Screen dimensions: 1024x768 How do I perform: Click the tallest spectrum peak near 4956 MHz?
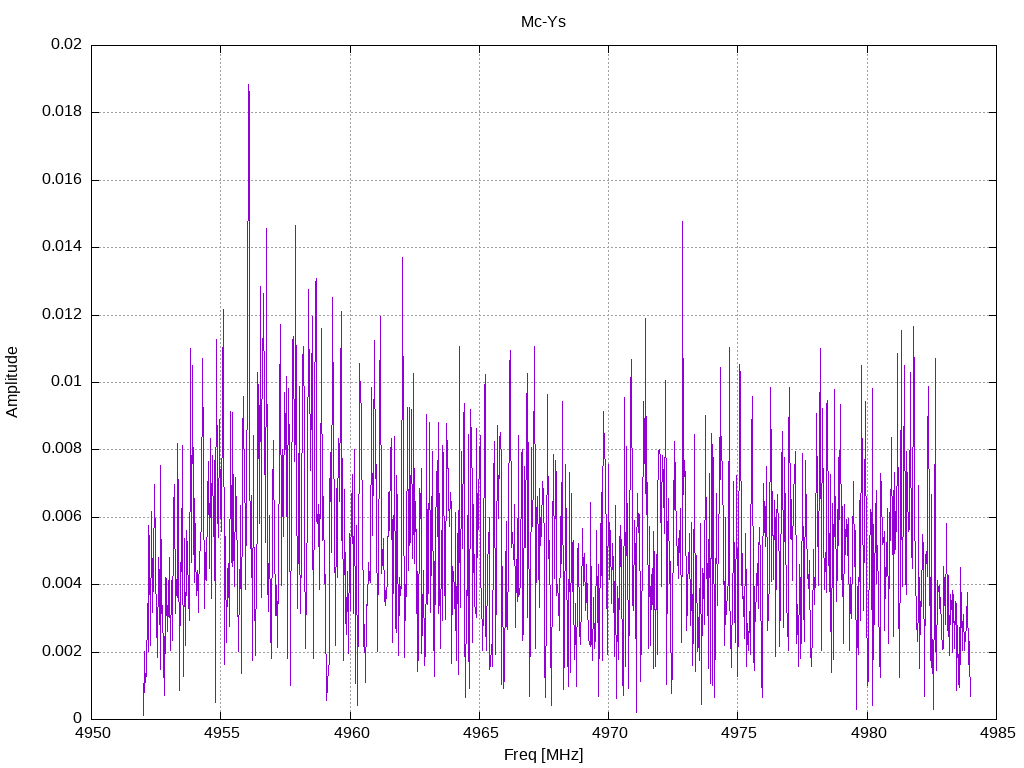pyautogui.click(x=248, y=85)
